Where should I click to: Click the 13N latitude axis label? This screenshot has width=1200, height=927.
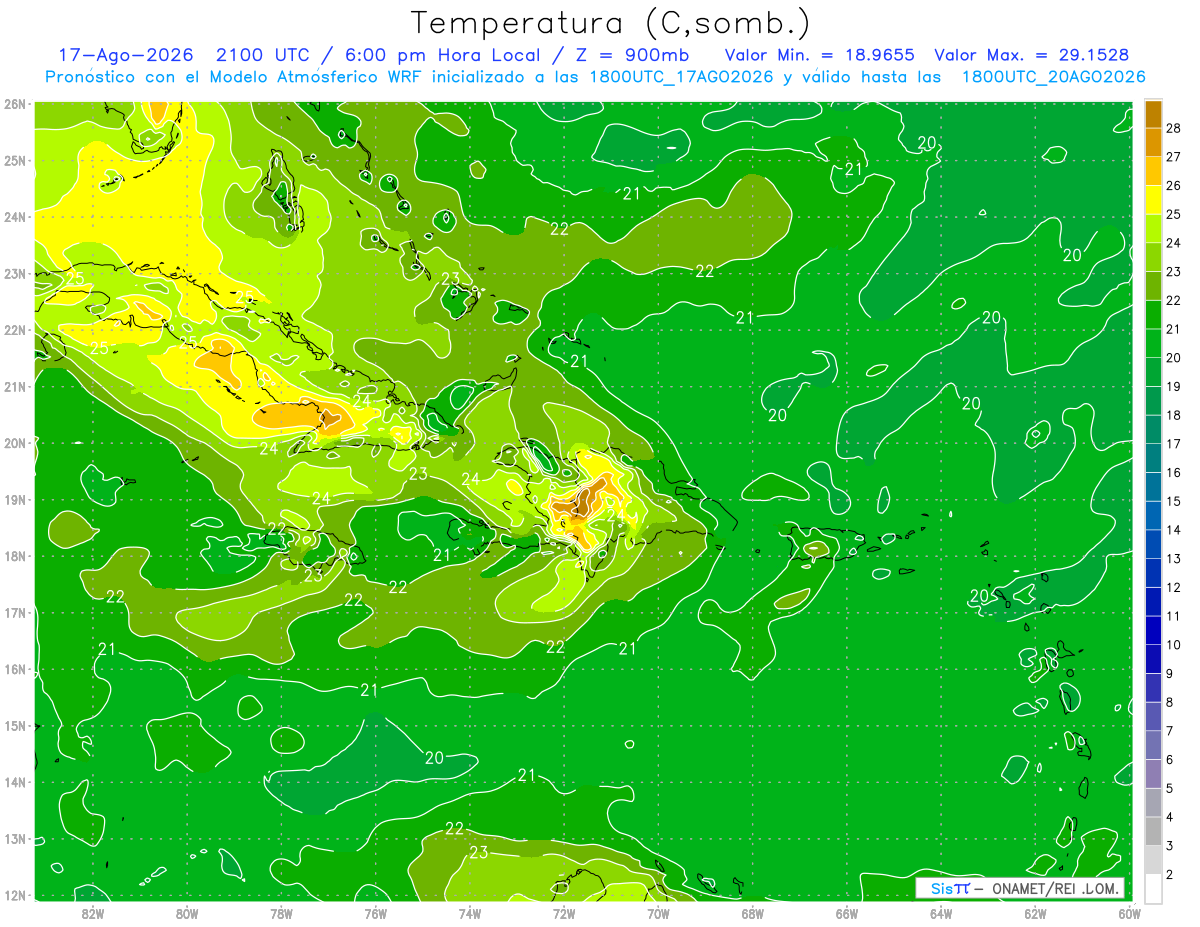pos(15,839)
